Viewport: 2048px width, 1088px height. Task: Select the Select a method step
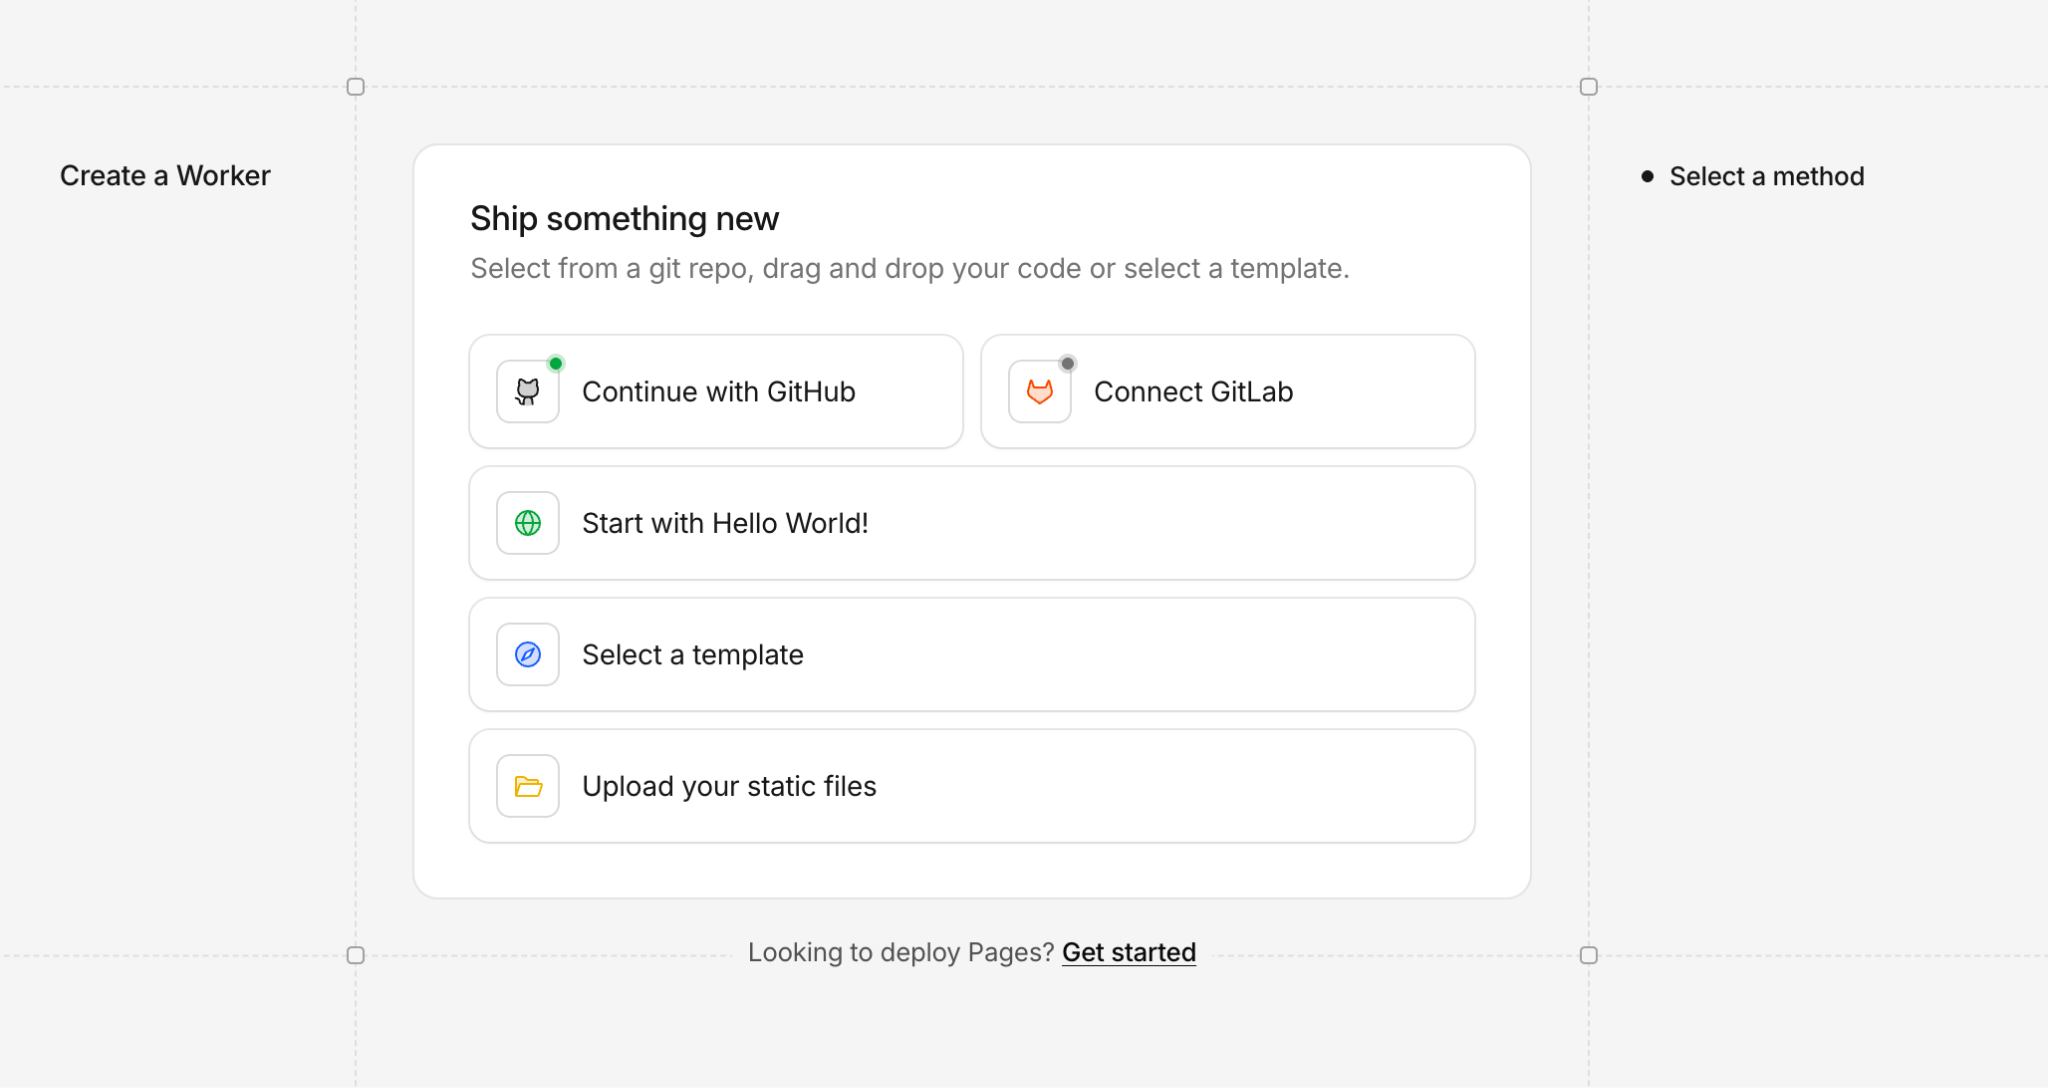coord(1767,176)
